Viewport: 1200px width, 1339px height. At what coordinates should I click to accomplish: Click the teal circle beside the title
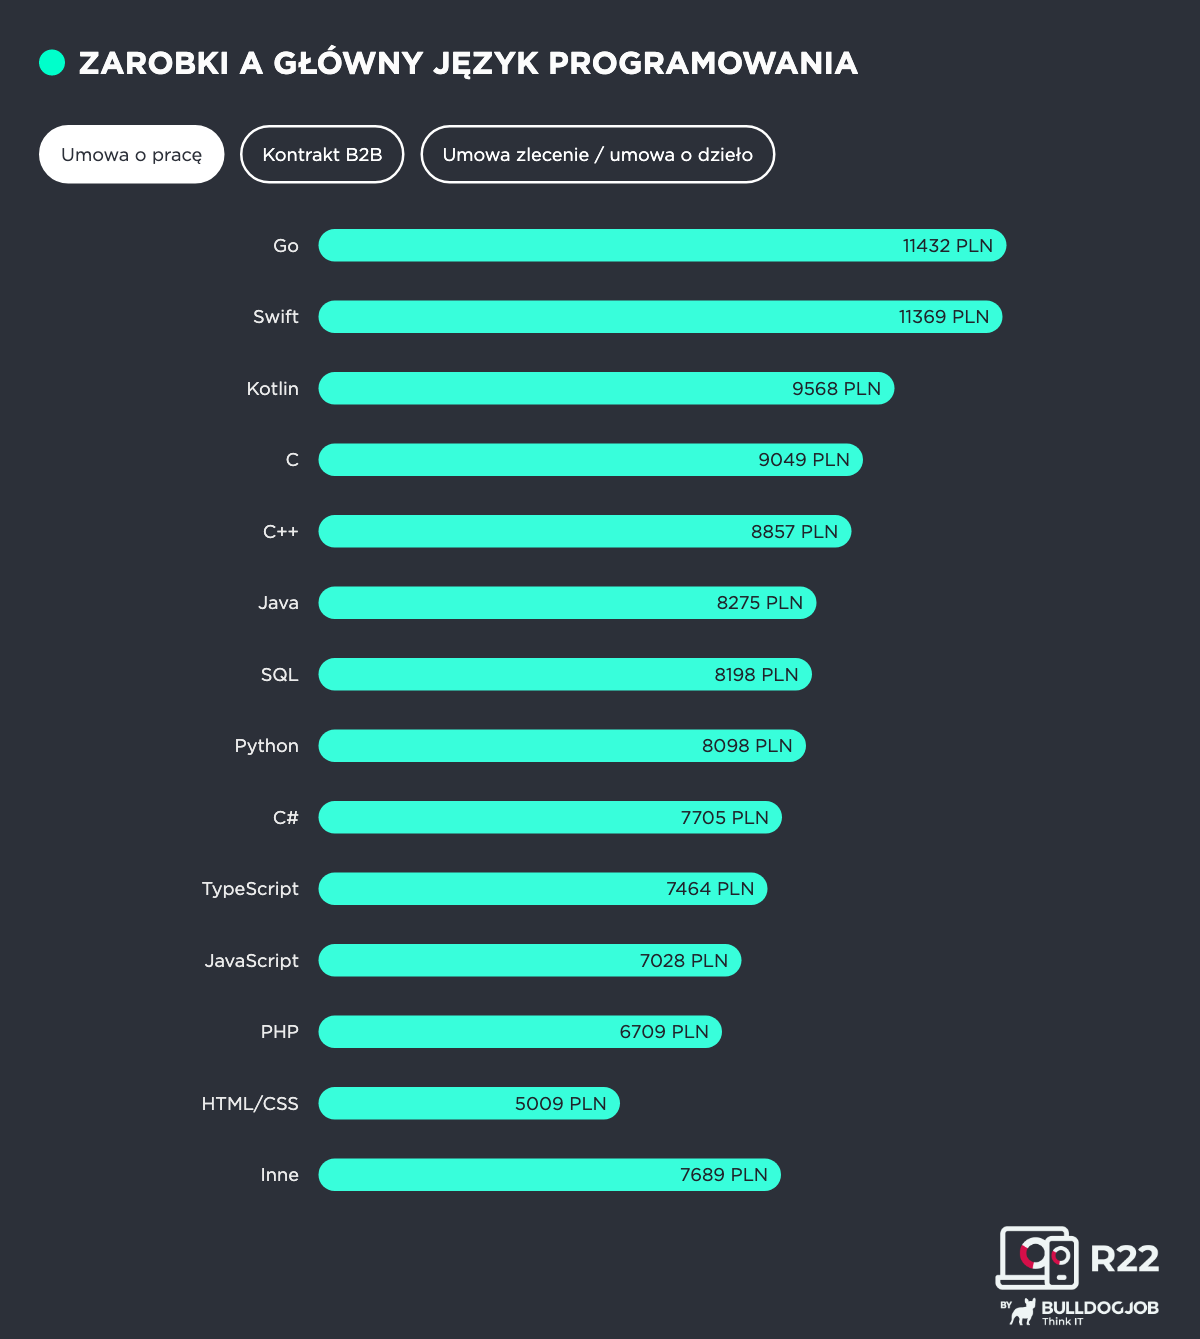click(x=52, y=63)
